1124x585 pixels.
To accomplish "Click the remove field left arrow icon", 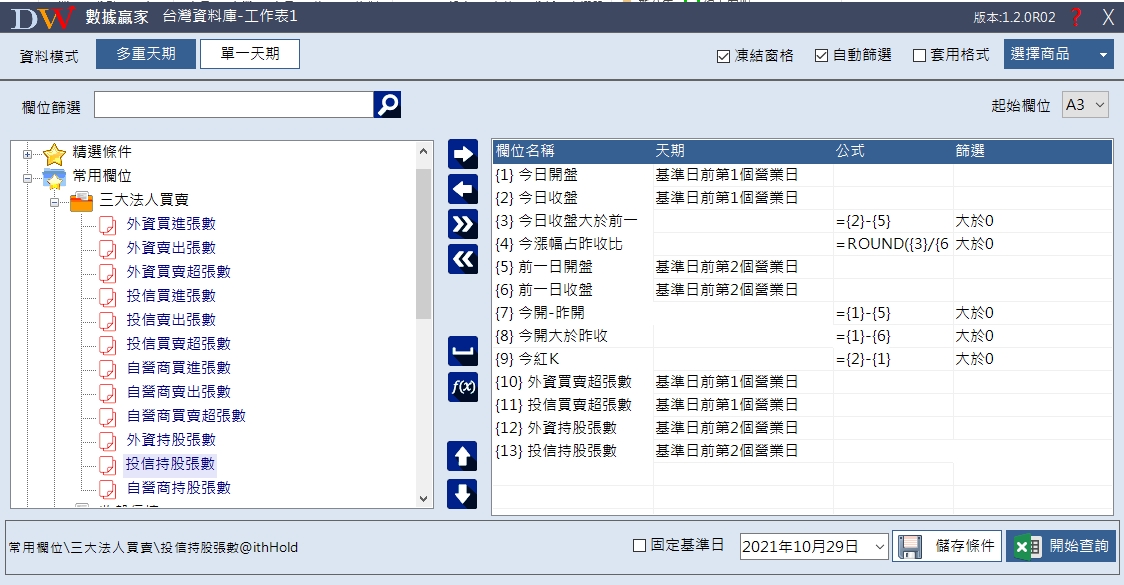I will 463,188.
